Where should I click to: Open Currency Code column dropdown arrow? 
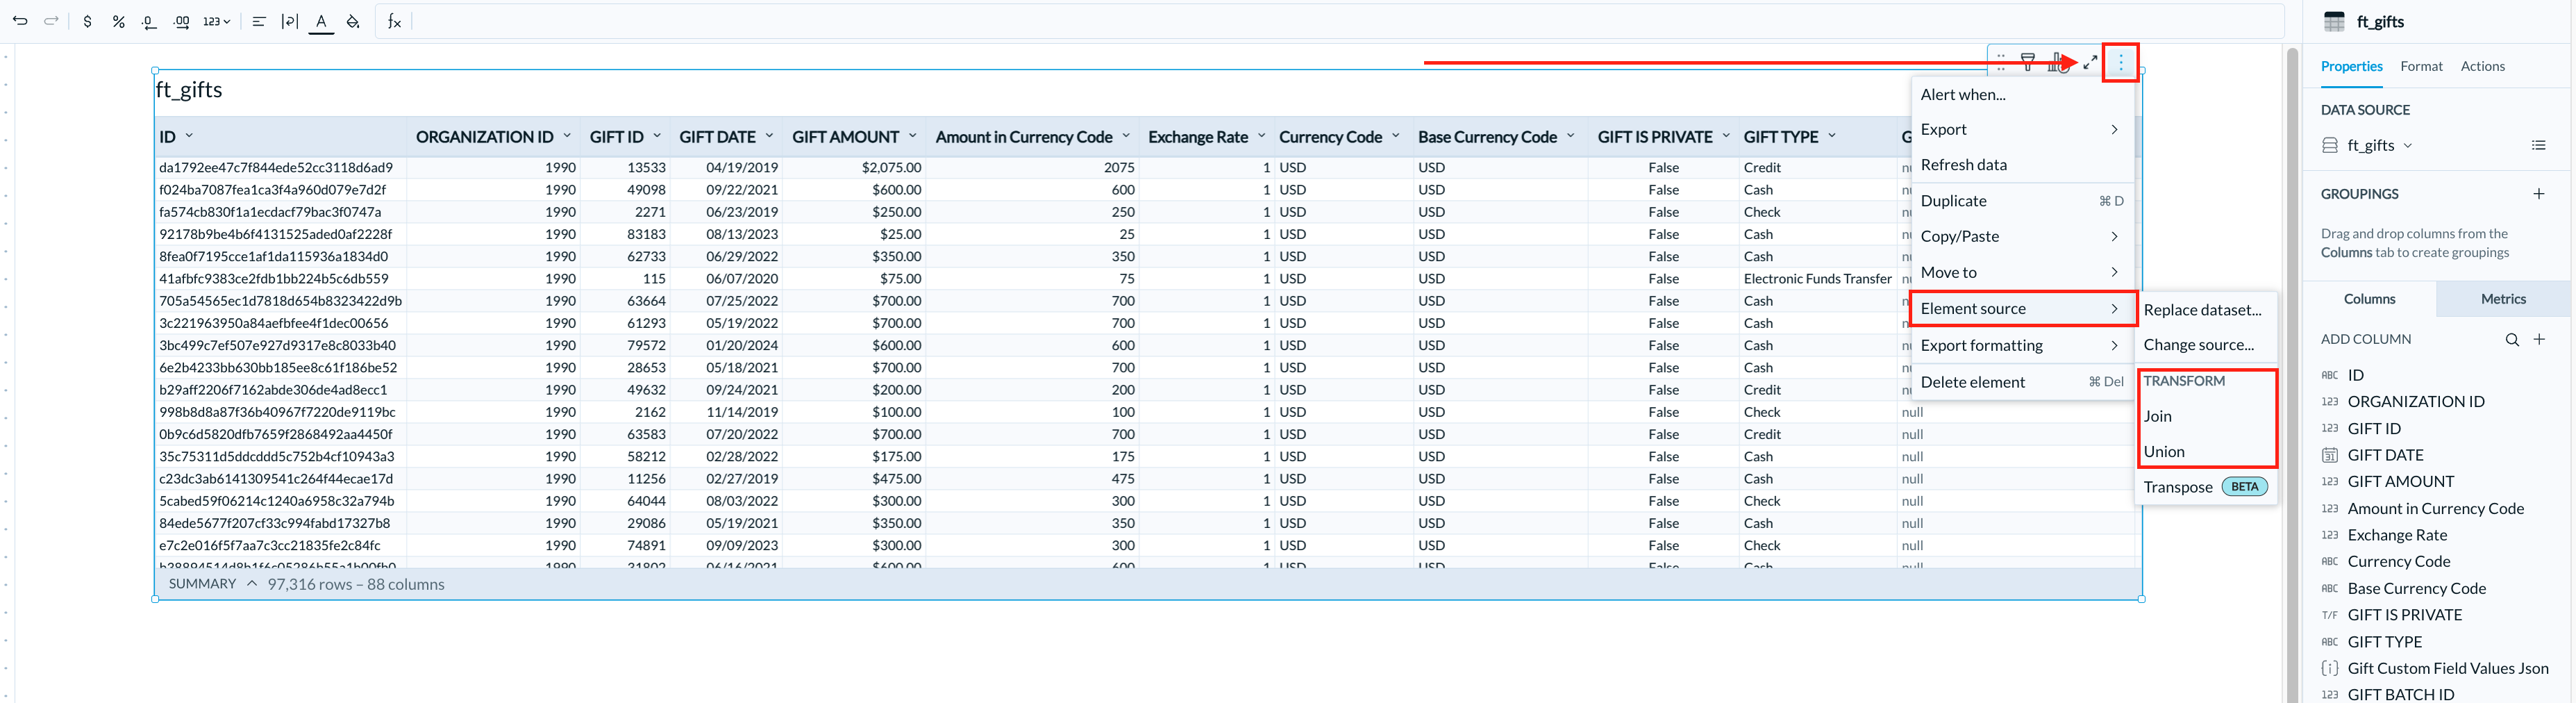point(1396,136)
